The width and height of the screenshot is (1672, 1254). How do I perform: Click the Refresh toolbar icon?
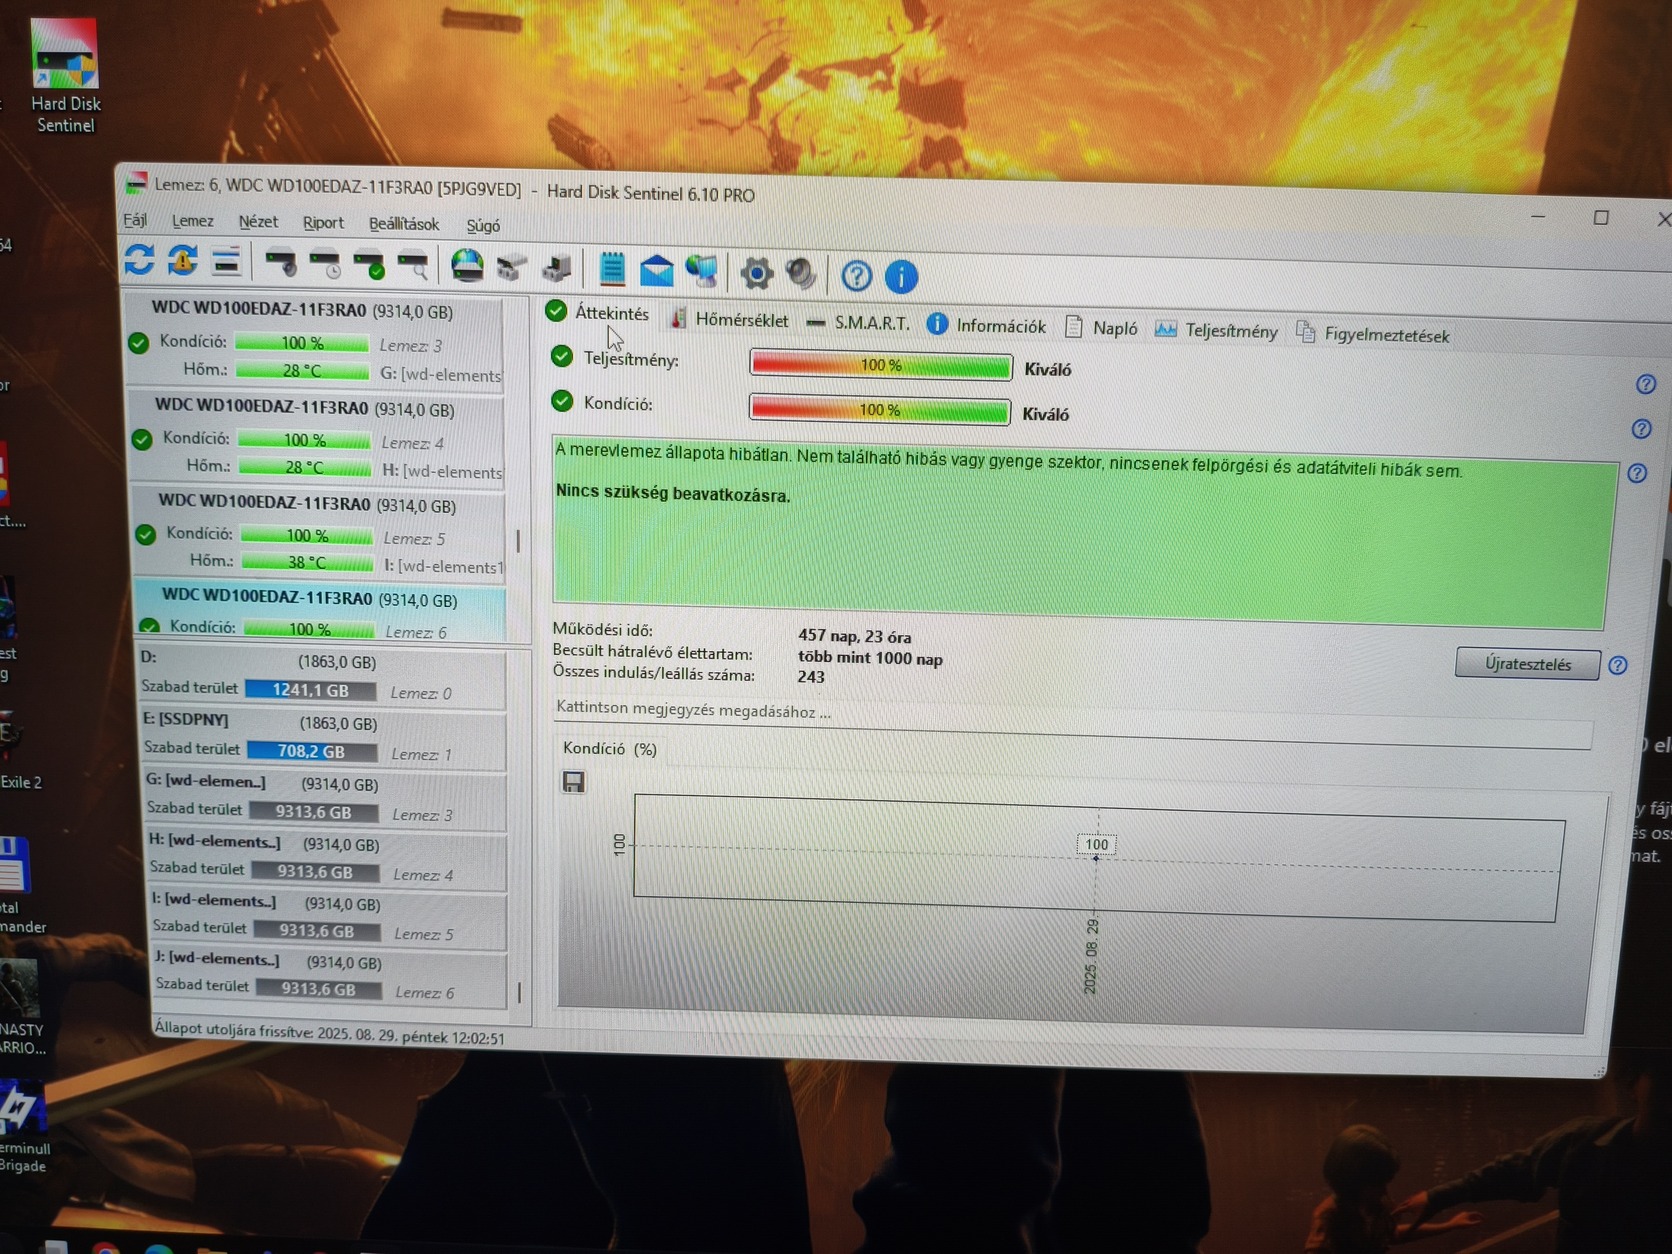pos(139,260)
